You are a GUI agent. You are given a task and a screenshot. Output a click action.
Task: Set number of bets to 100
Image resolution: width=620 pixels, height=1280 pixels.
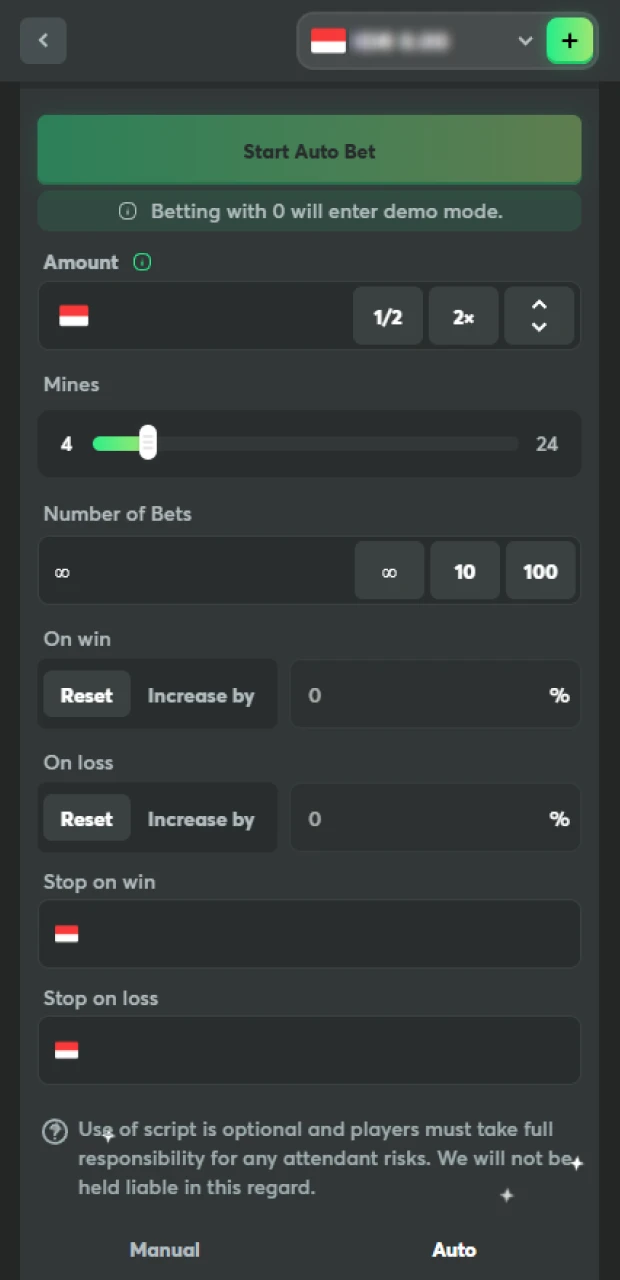(540, 571)
